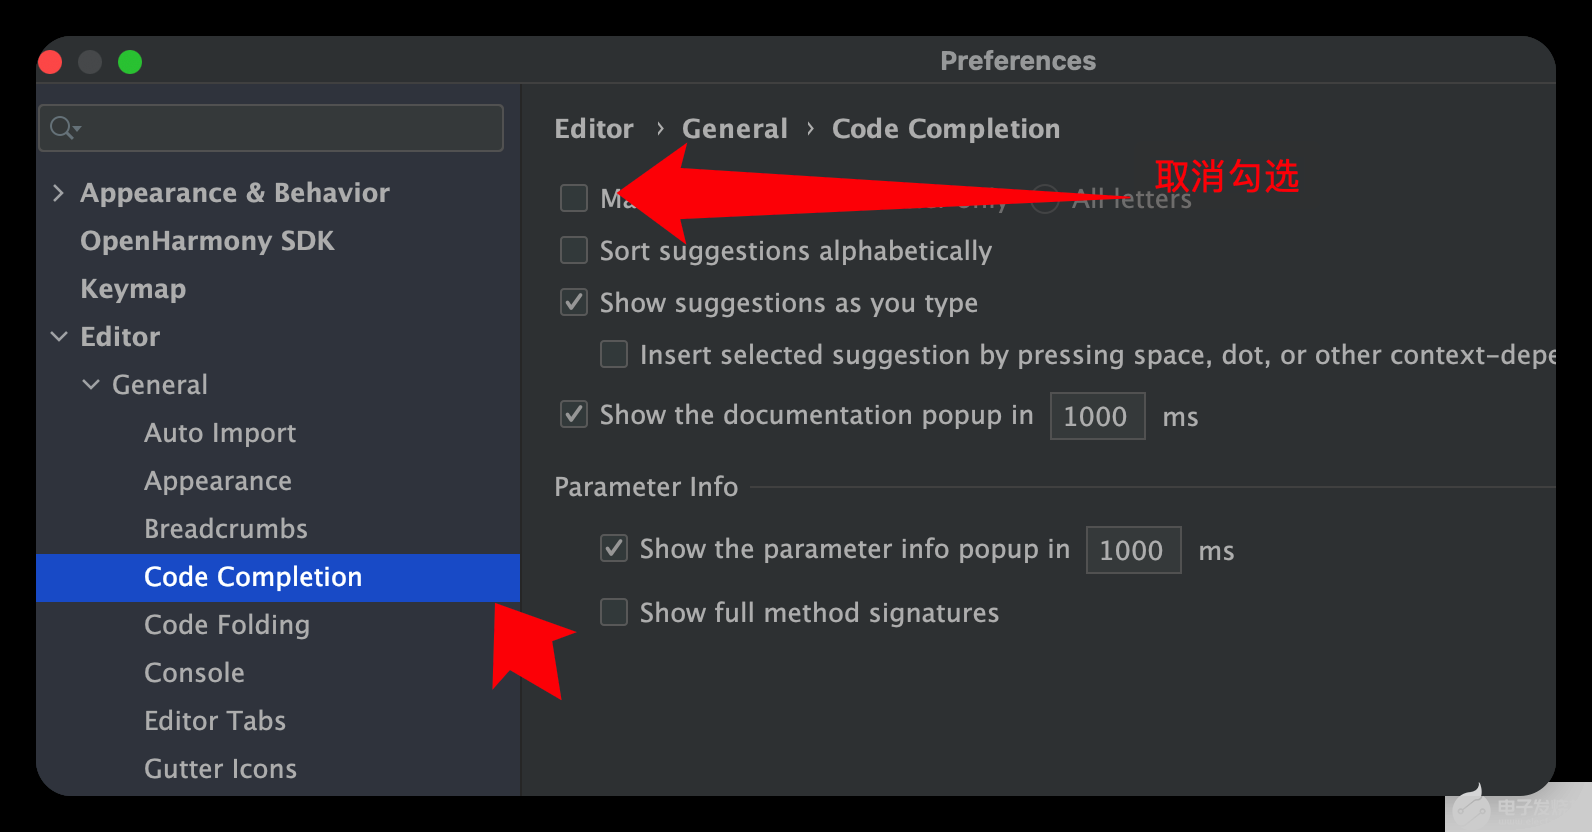Image resolution: width=1592 pixels, height=832 pixels.
Task: Open OpenHarmony SDK settings
Action: [x=207, y=241]
